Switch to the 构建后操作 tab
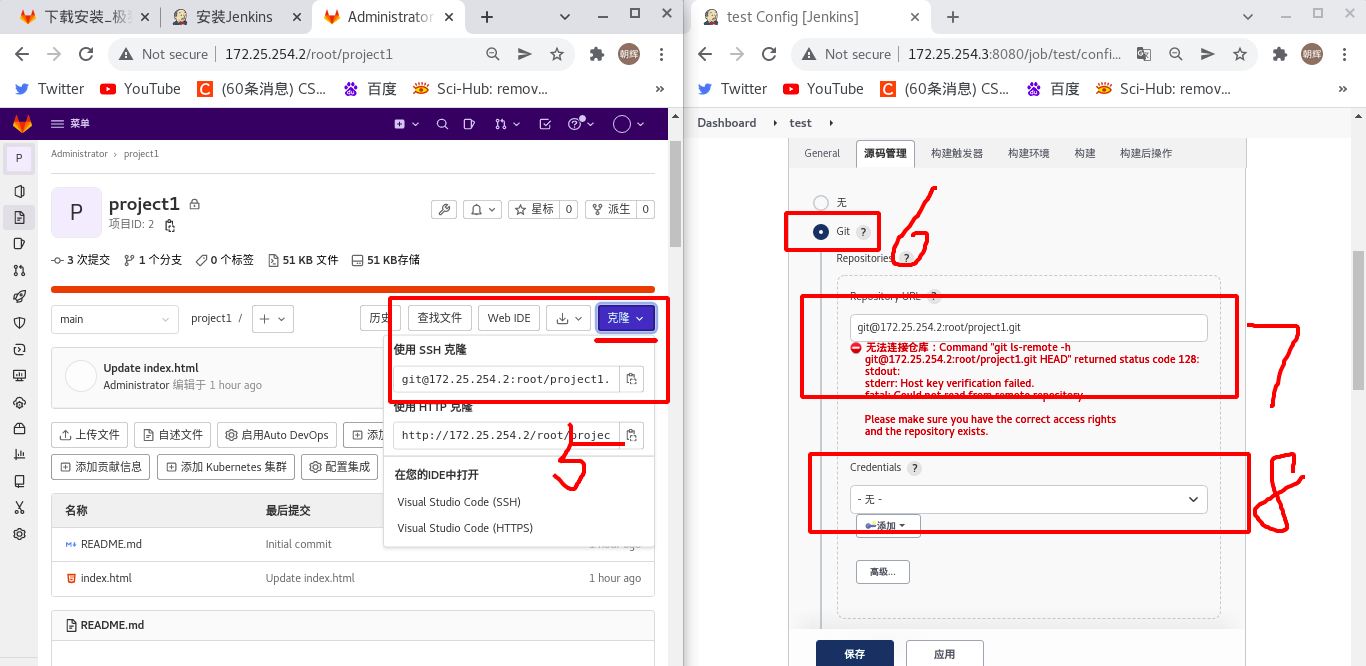 [1146, 153]
